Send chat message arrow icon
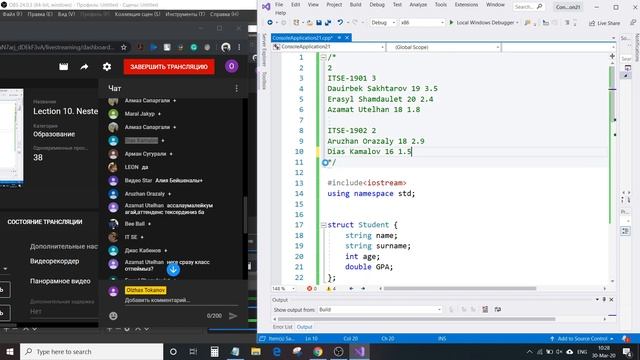This screenshot has width=640, height=360. pyautogui.click(x=233, y=316)
